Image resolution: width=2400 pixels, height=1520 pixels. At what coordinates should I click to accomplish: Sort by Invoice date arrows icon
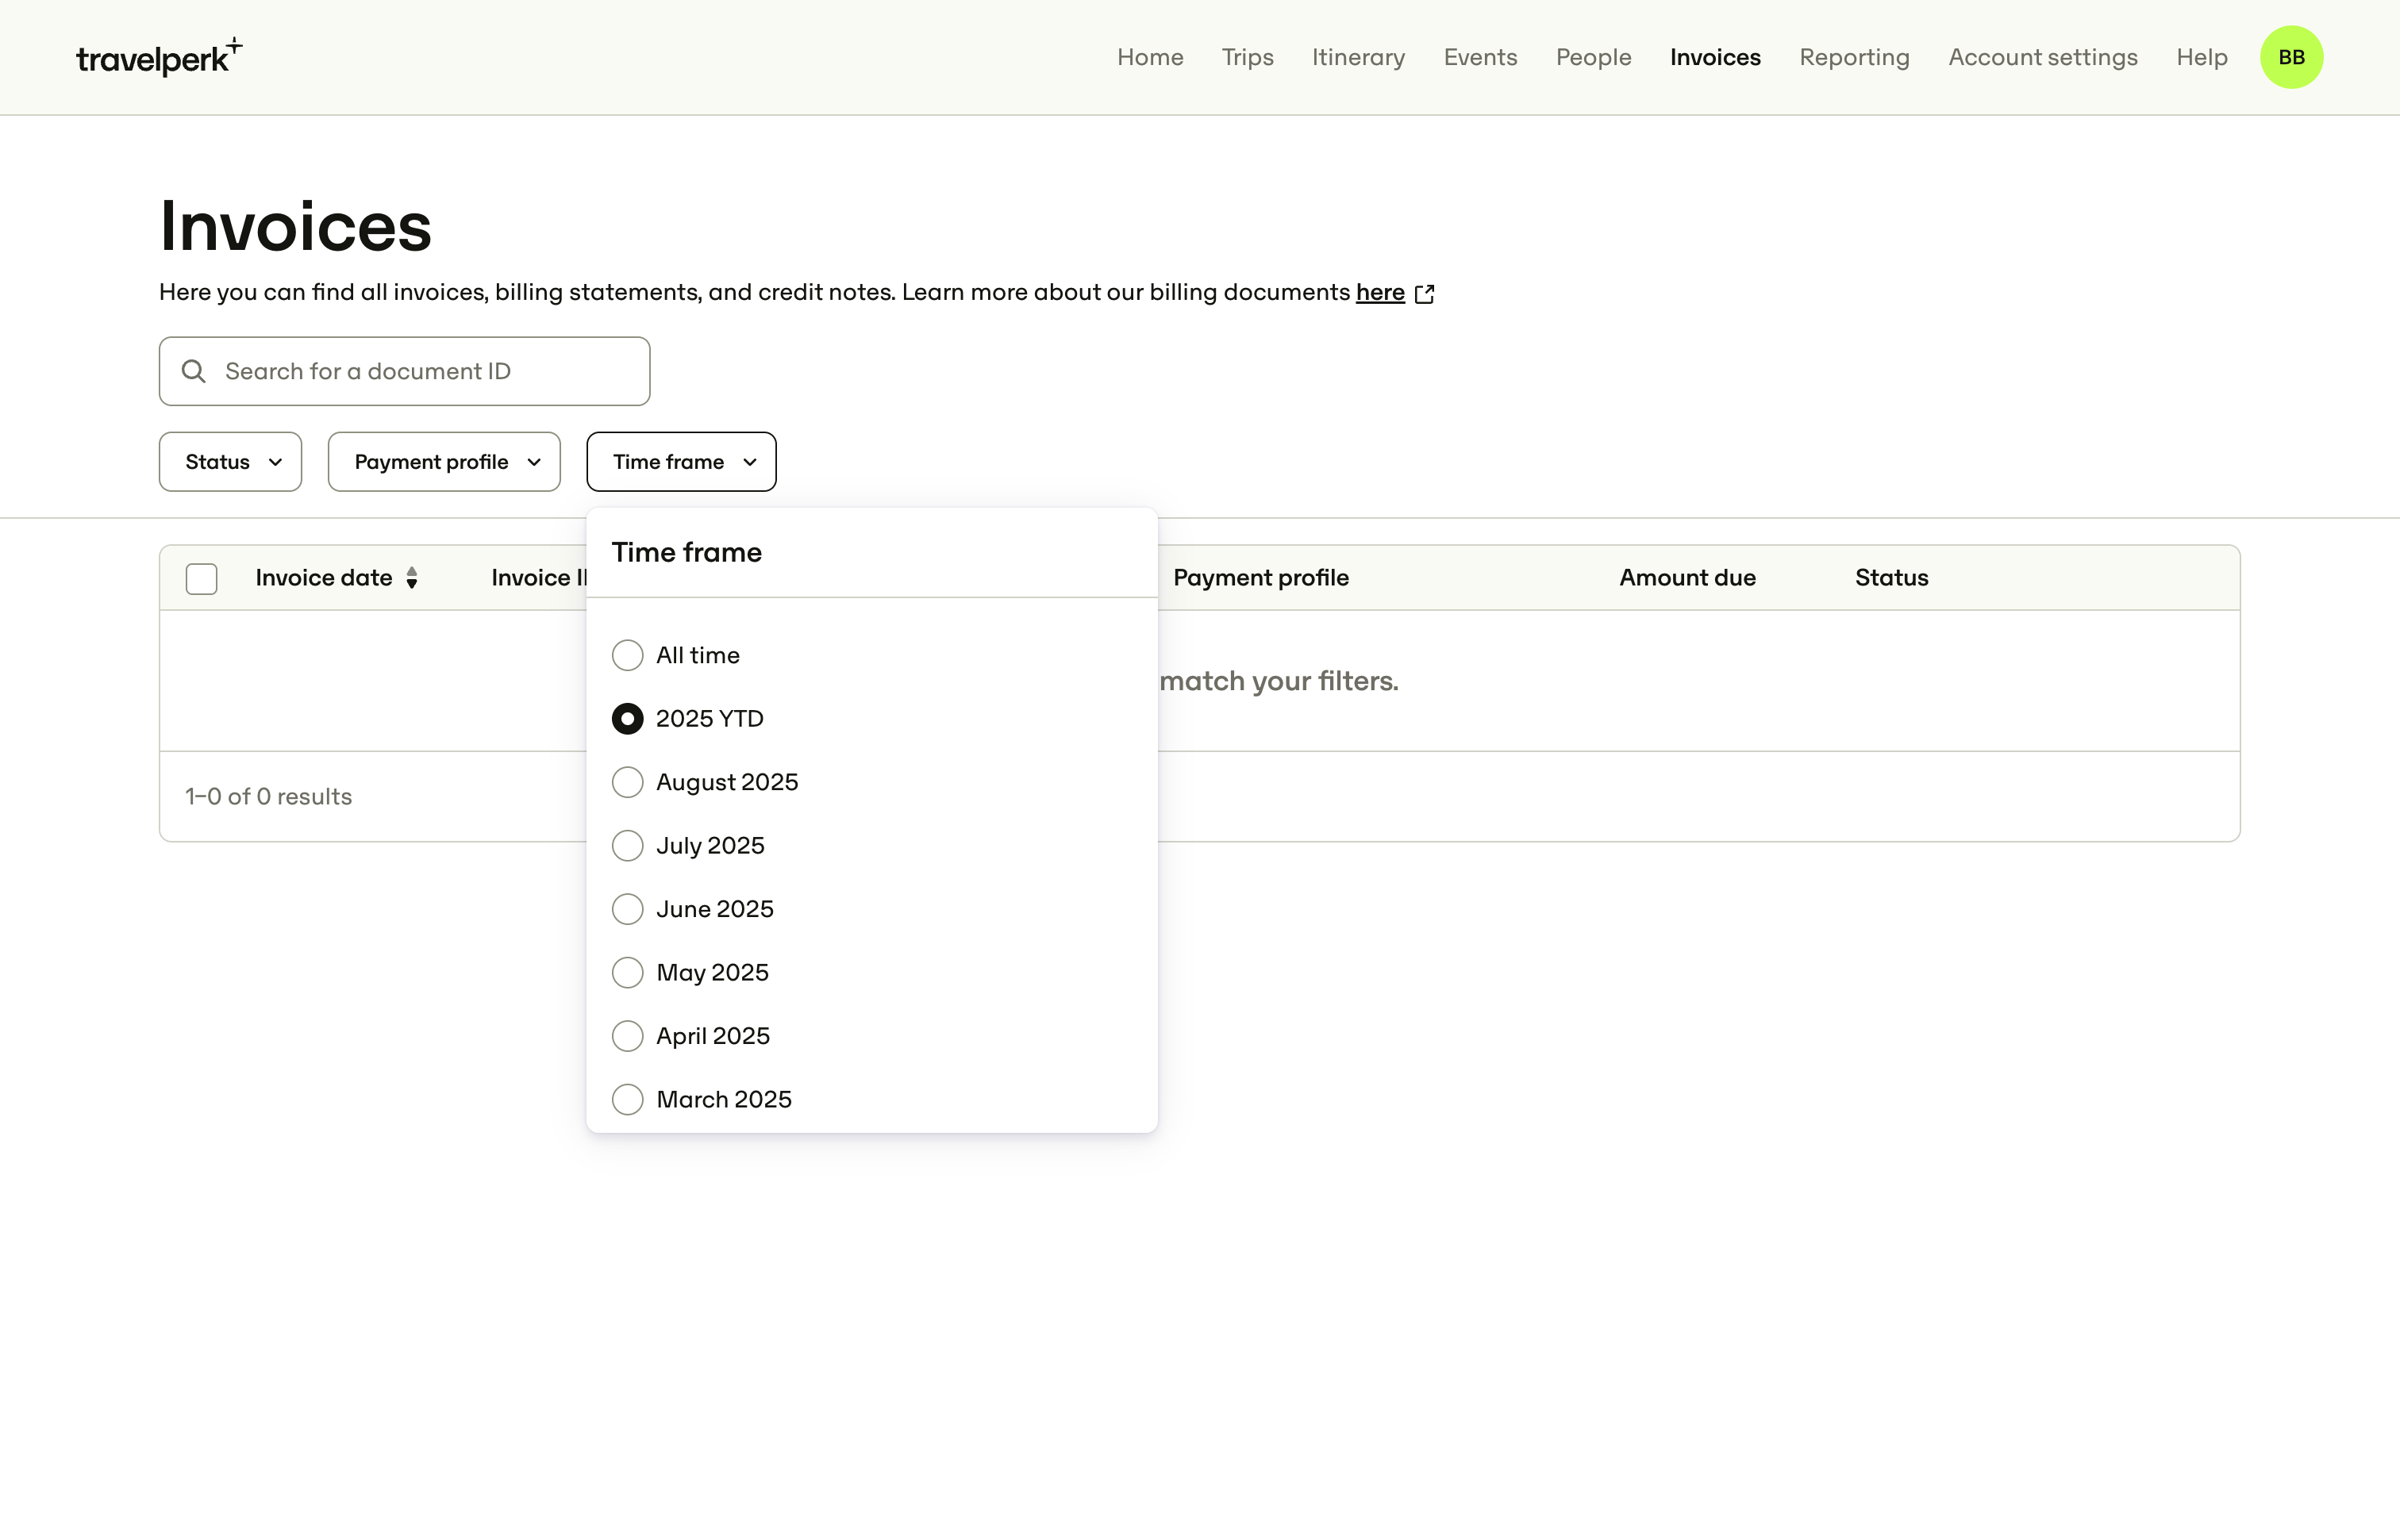click(412, 578)
